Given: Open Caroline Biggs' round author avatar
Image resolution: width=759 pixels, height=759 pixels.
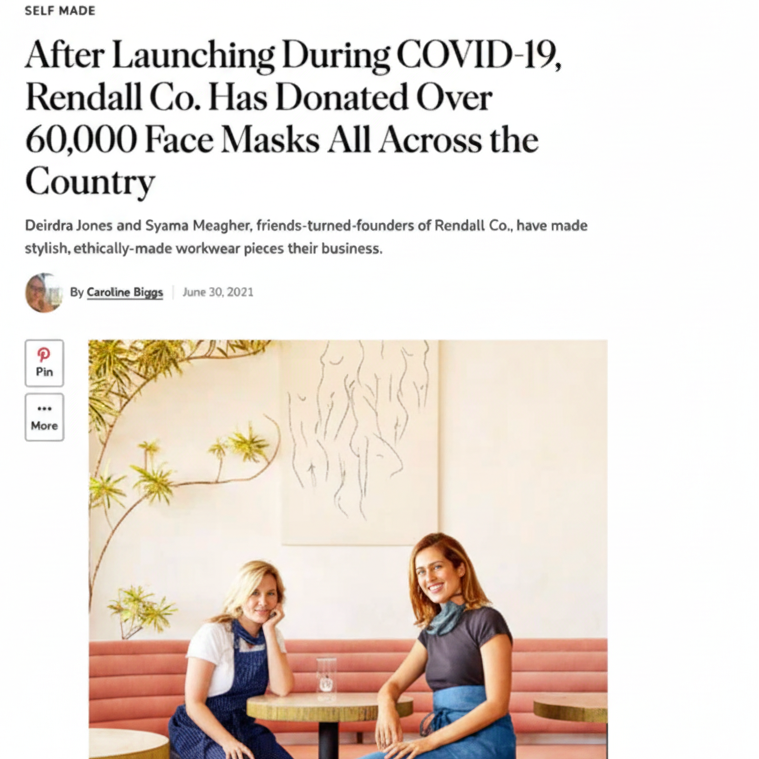Looking at the screenshot, I should coord(44,292).
